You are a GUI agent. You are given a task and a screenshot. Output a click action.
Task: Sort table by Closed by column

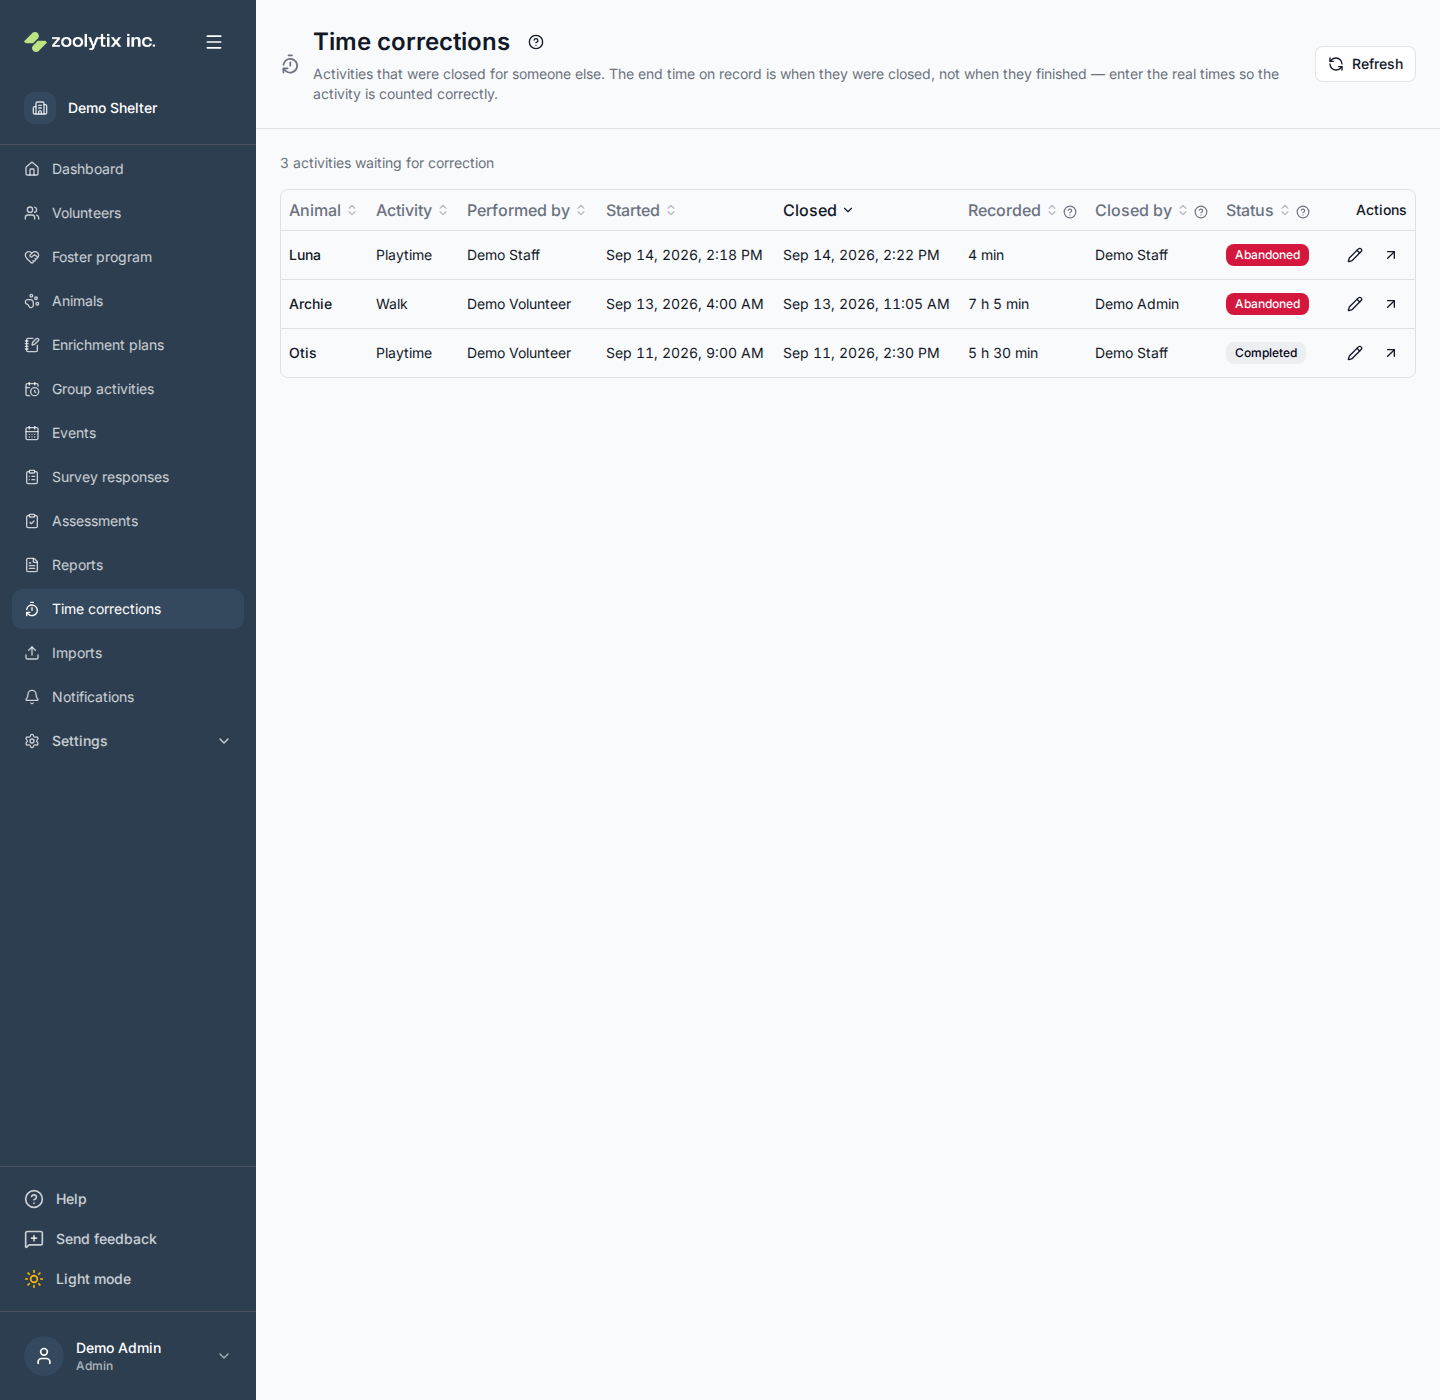1141,210
